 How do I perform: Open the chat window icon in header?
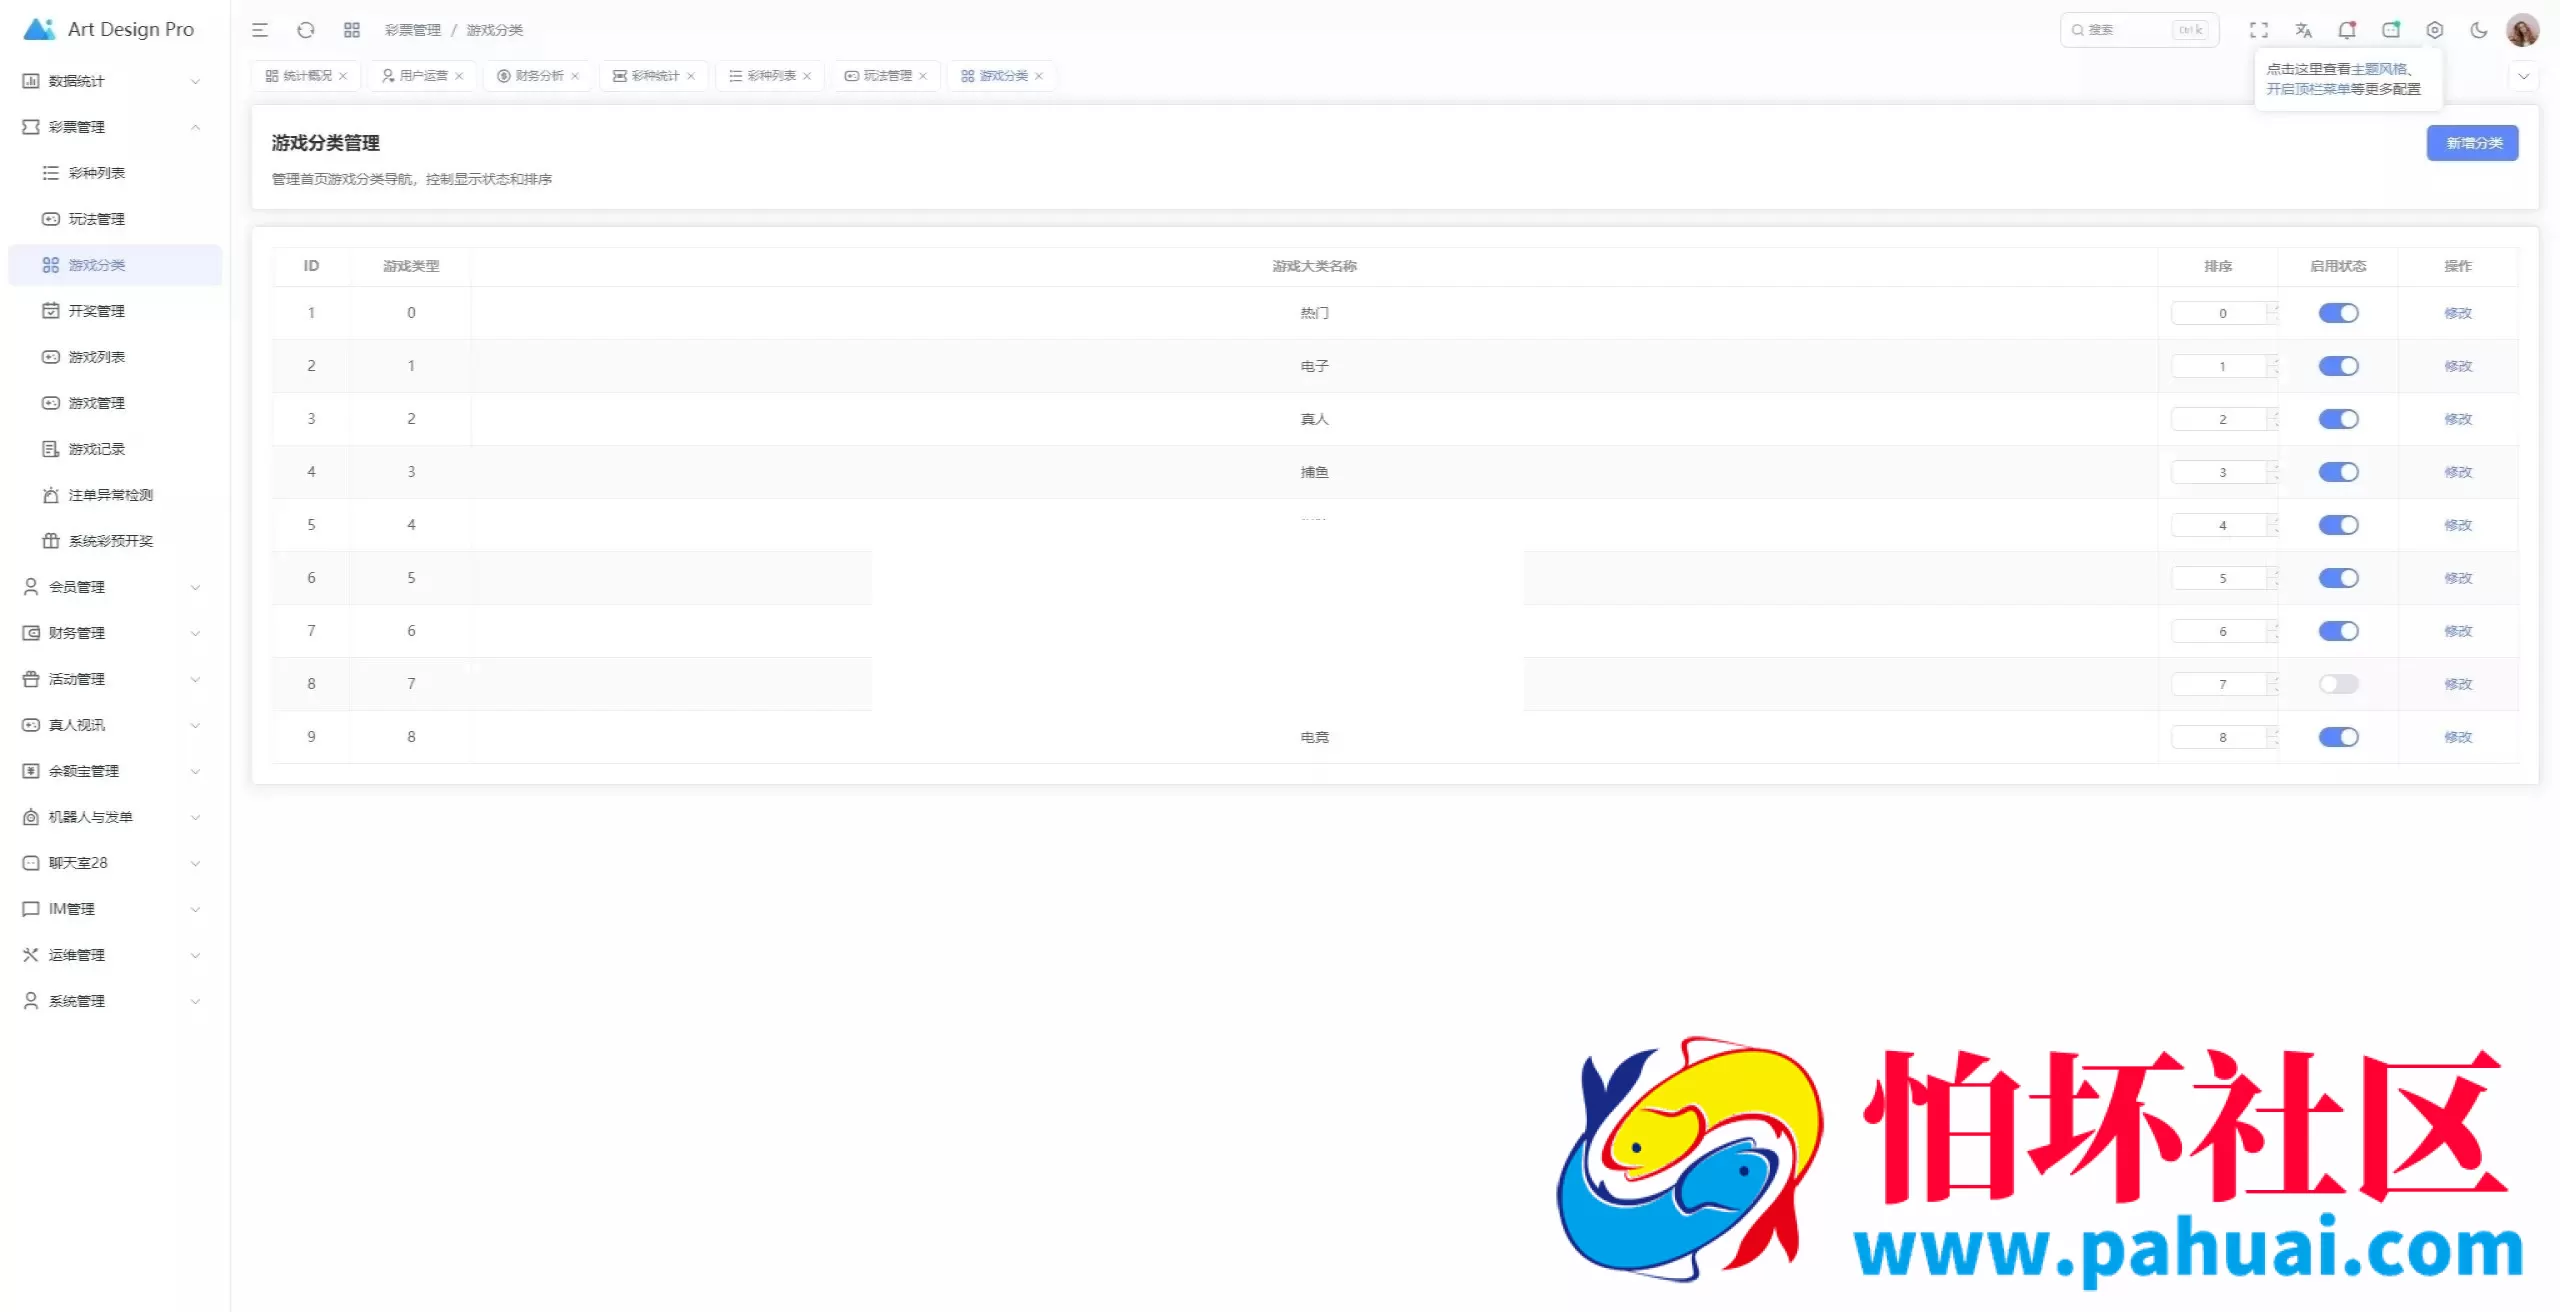(2391, 30)
